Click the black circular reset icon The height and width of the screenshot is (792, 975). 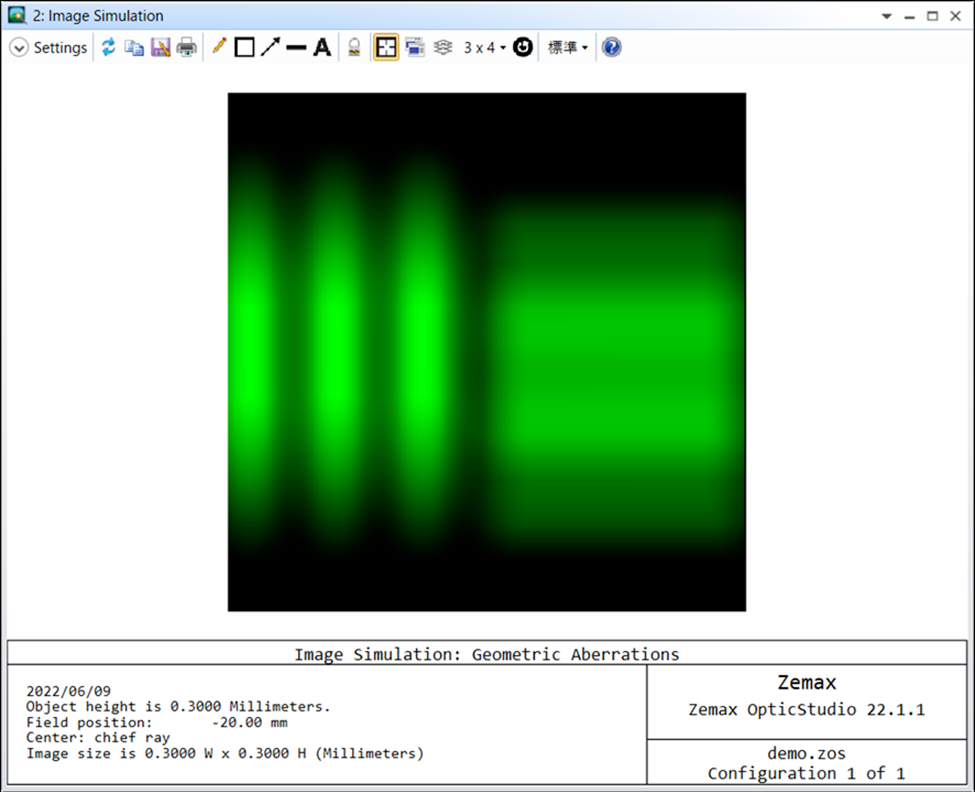coord(523,48)
